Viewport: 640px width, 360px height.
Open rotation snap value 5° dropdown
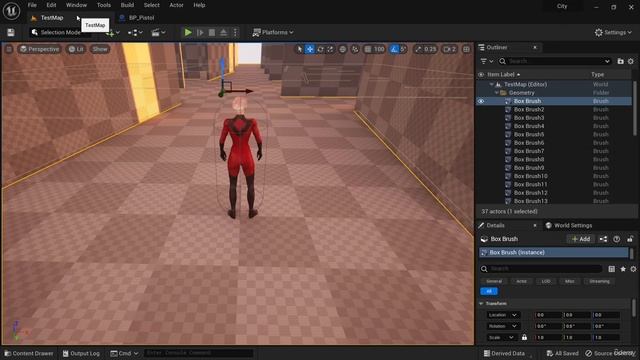tap(403, 49)
